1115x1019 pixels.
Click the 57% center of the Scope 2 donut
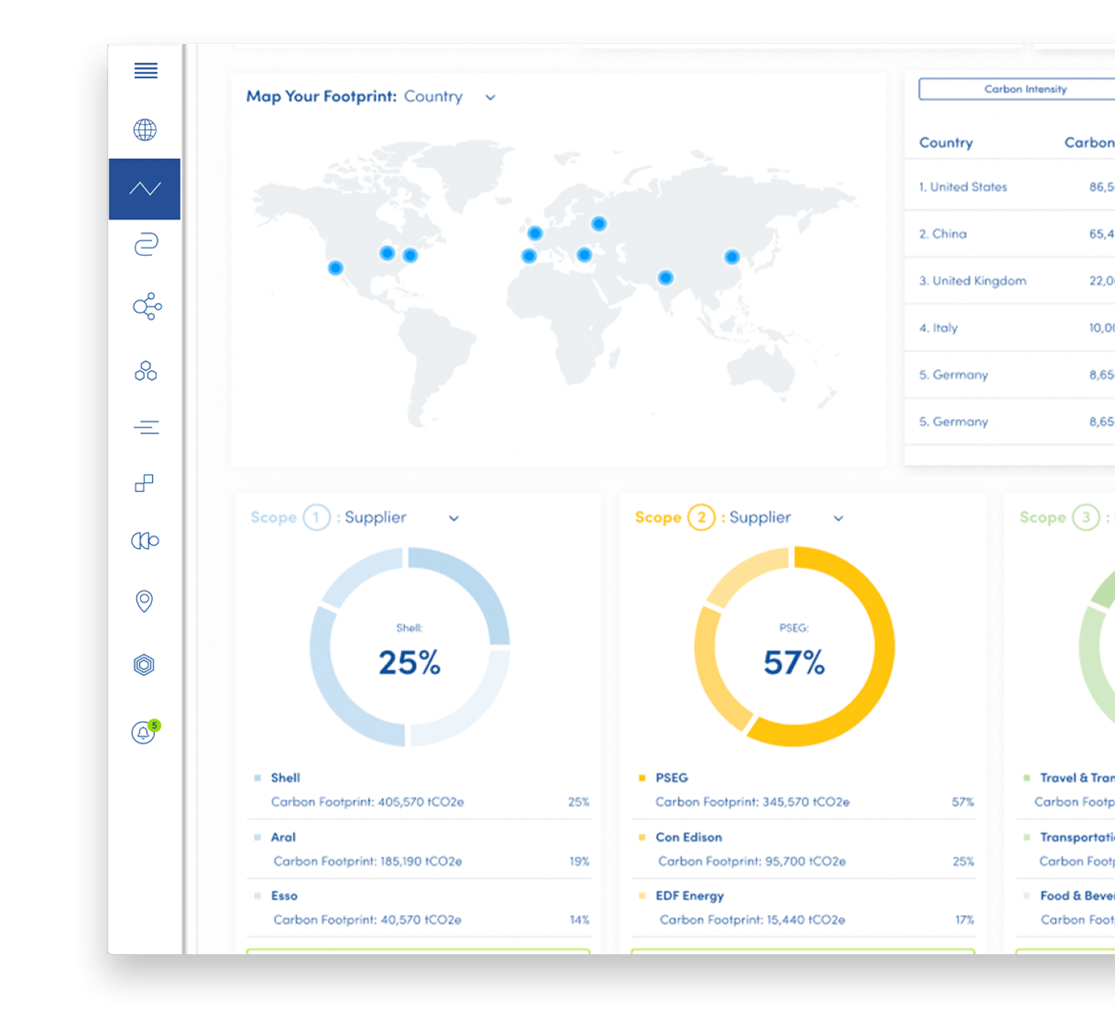[794, 662]
